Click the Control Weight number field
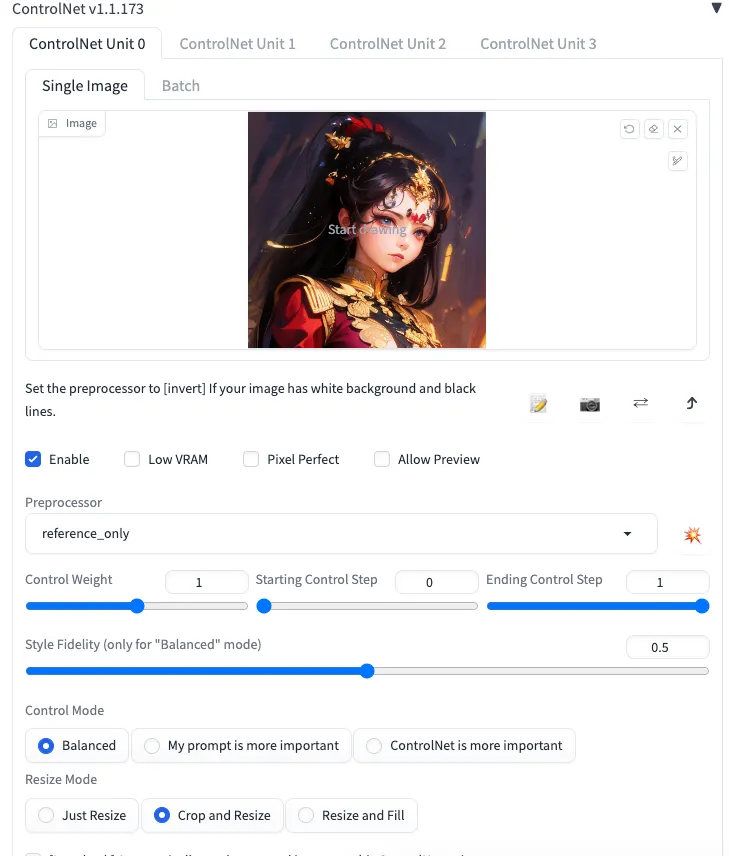729x856 pixels. click(206, 582)
